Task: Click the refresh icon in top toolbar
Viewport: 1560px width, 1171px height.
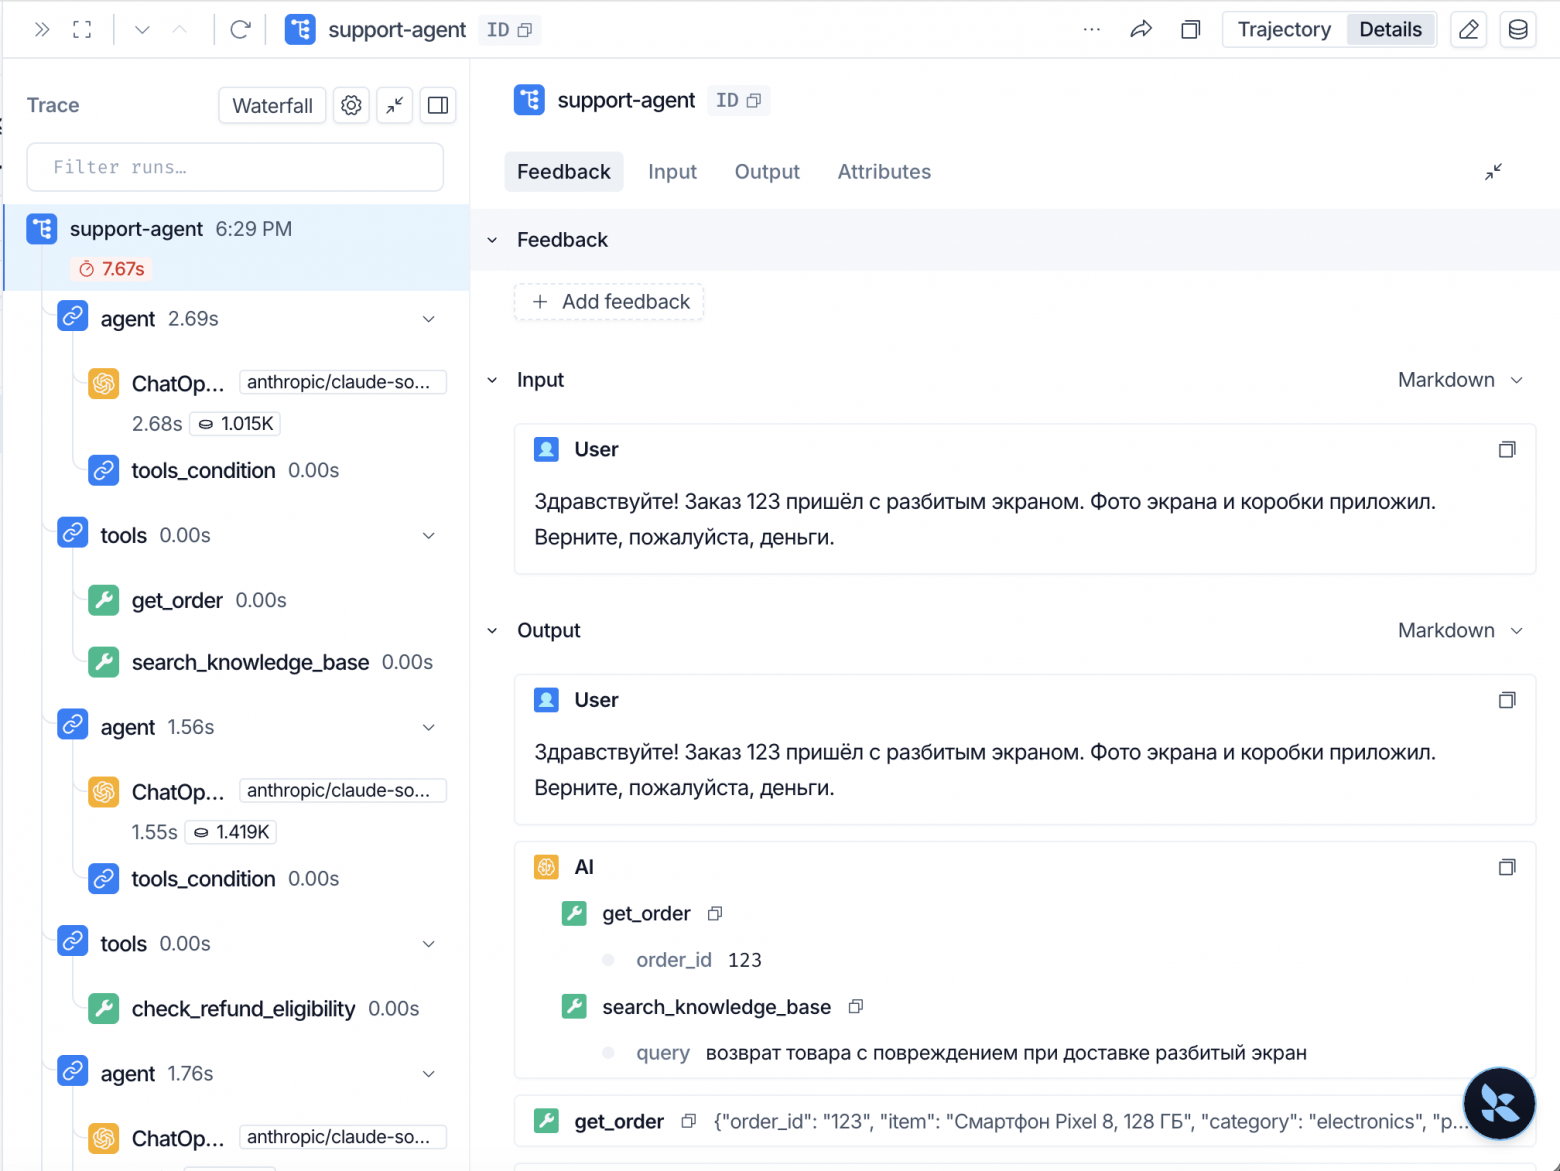Action: click(240, 30)
